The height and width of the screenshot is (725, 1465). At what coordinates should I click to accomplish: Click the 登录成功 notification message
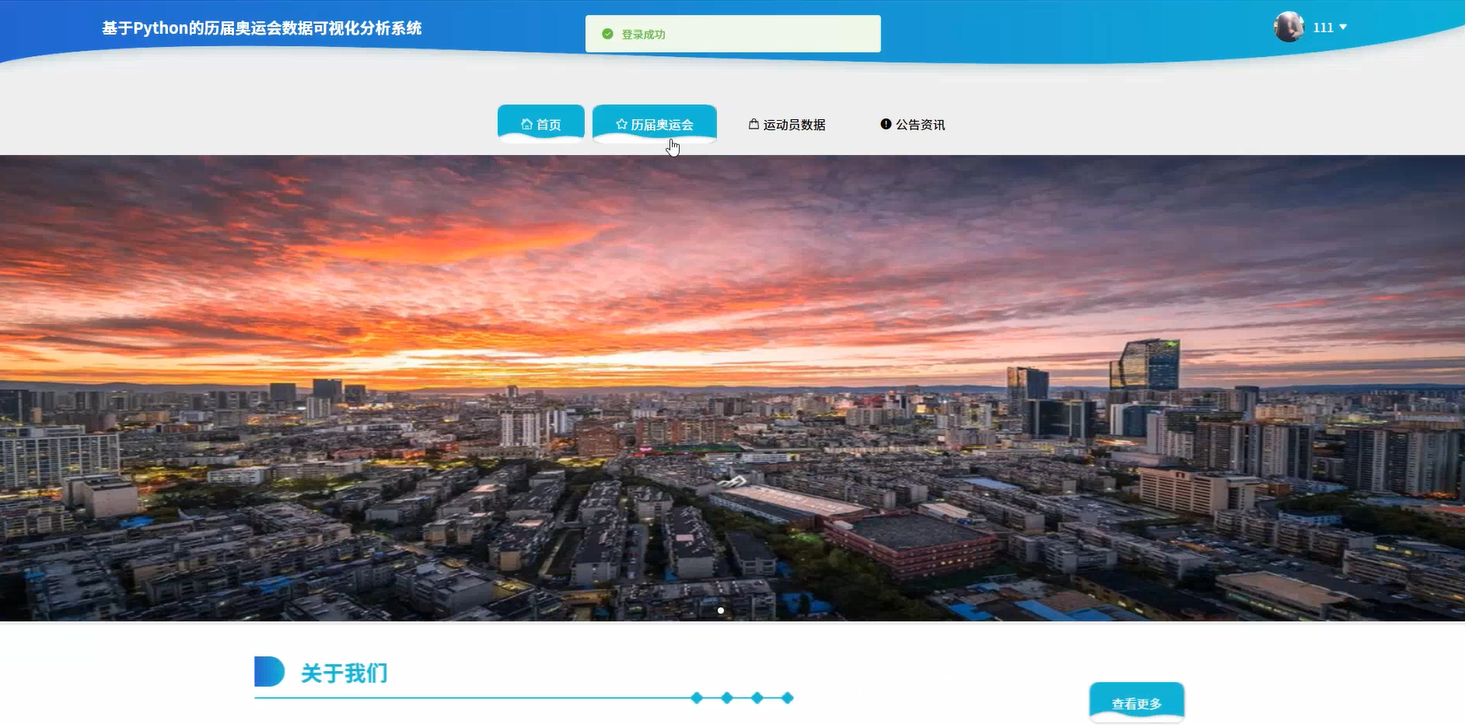(733, 34)
